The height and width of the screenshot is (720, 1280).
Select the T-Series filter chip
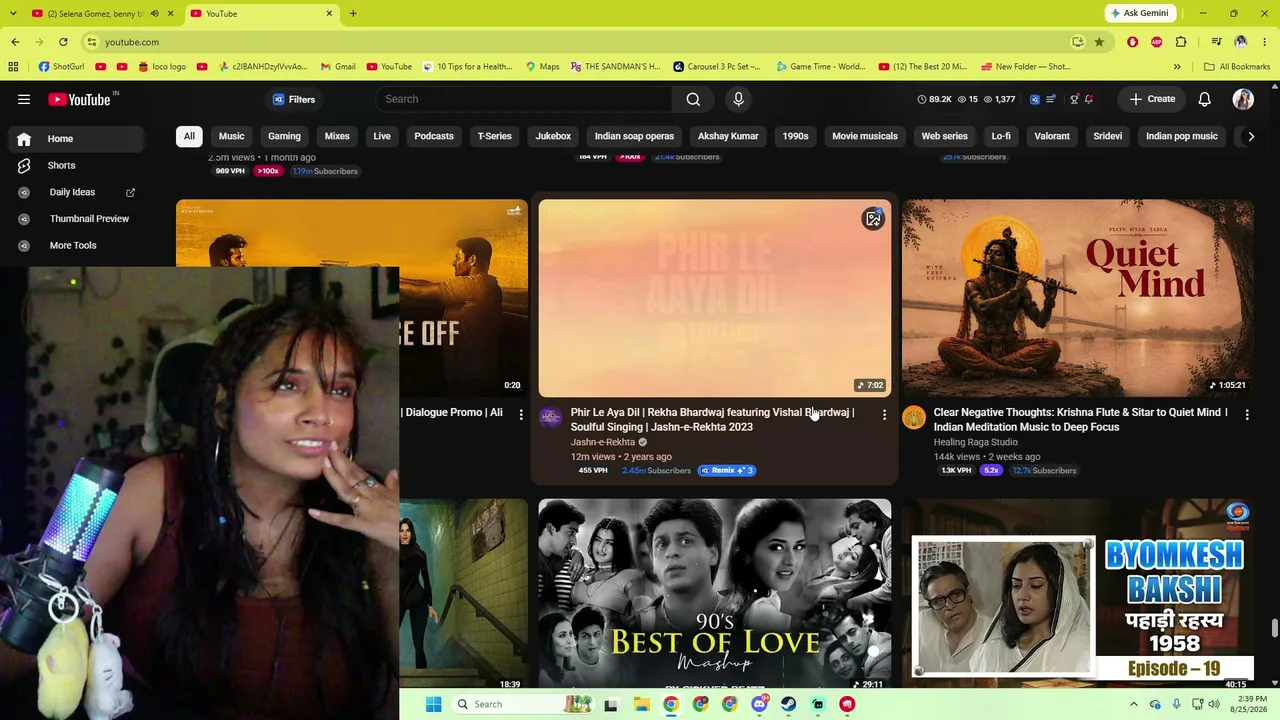pos(494,136)
